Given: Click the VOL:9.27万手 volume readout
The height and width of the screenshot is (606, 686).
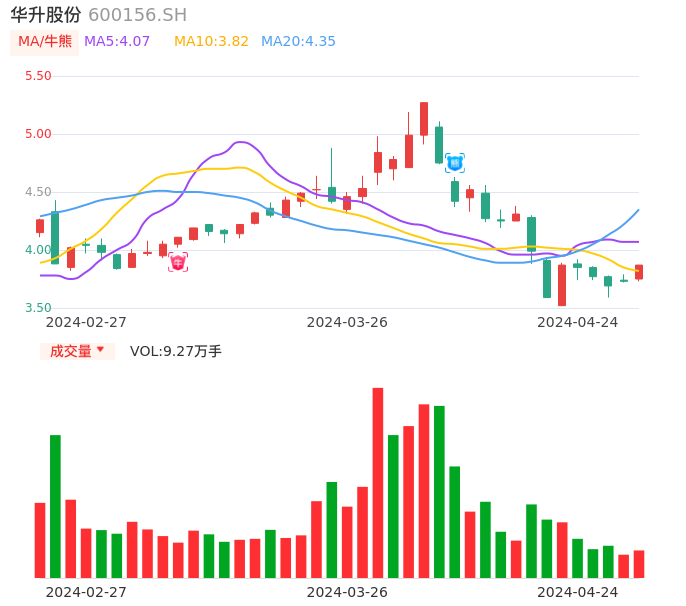Looking at the screenshot, I should click(x=176, y=351).
